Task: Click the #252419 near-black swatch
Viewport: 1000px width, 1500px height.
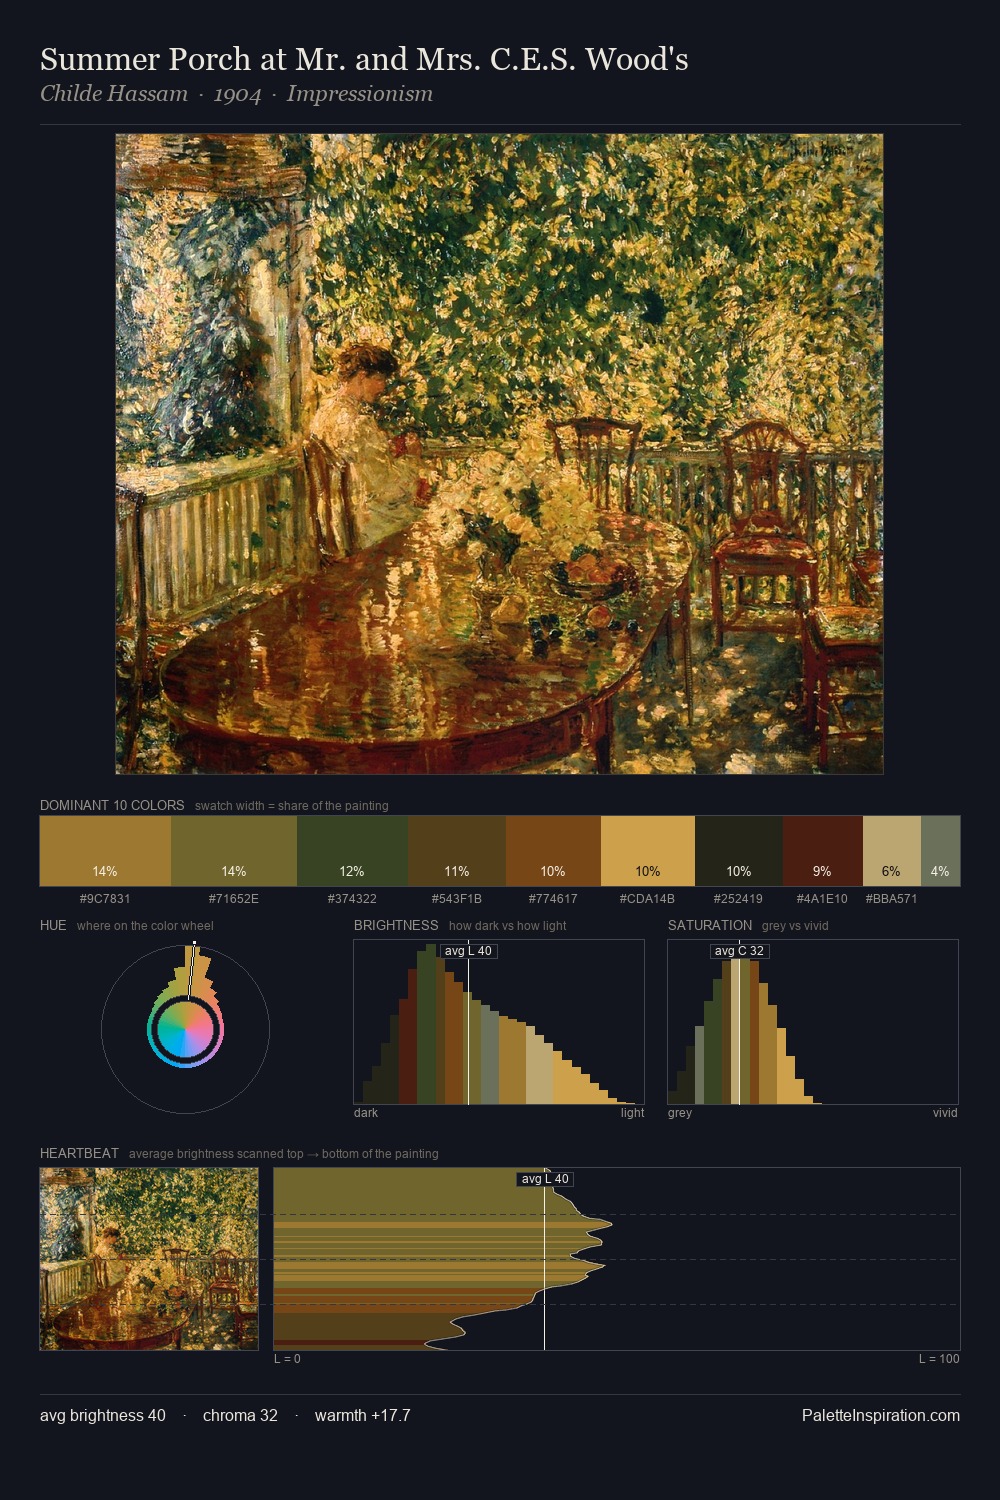Action: coord(739,851)
